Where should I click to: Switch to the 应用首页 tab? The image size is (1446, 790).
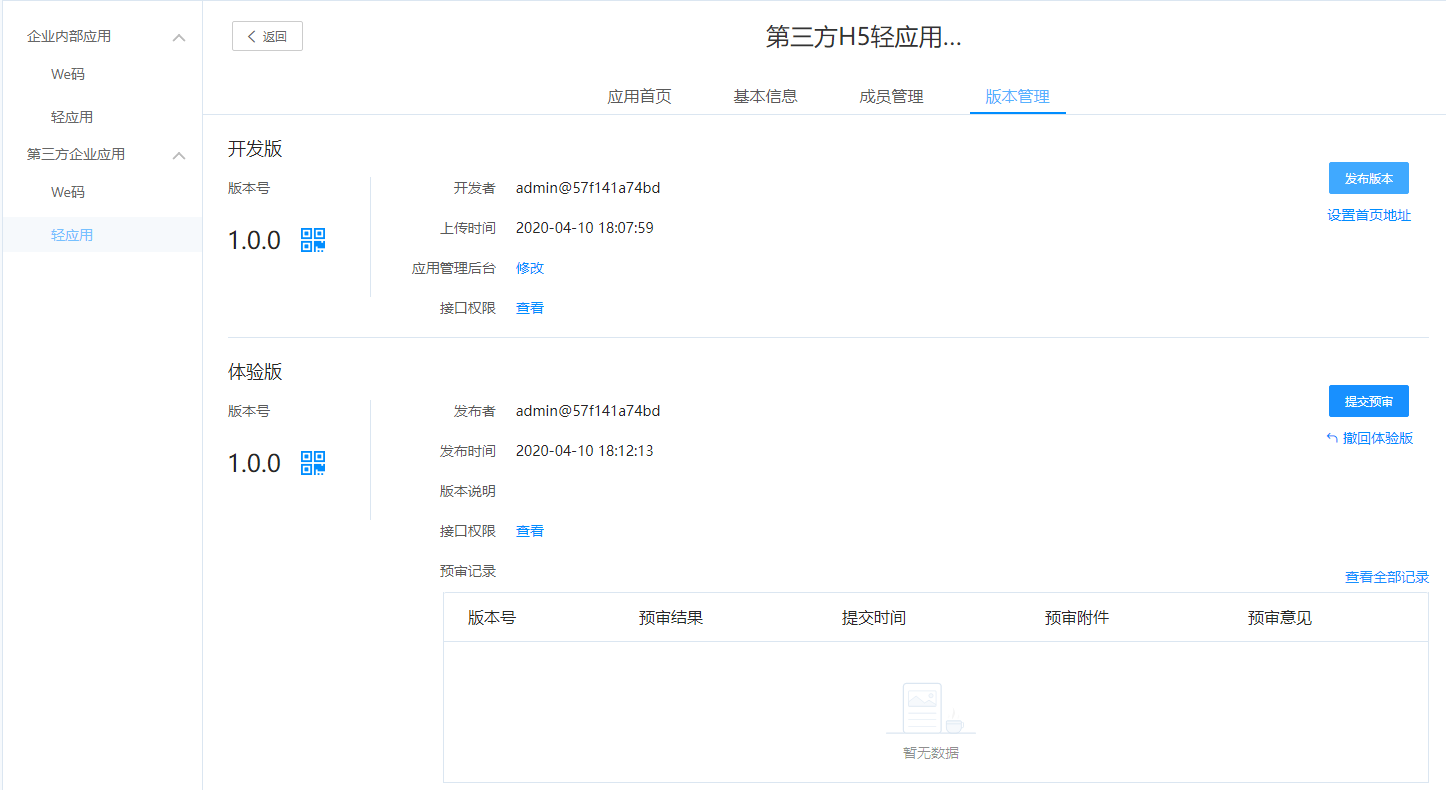(x=639, y=97)
